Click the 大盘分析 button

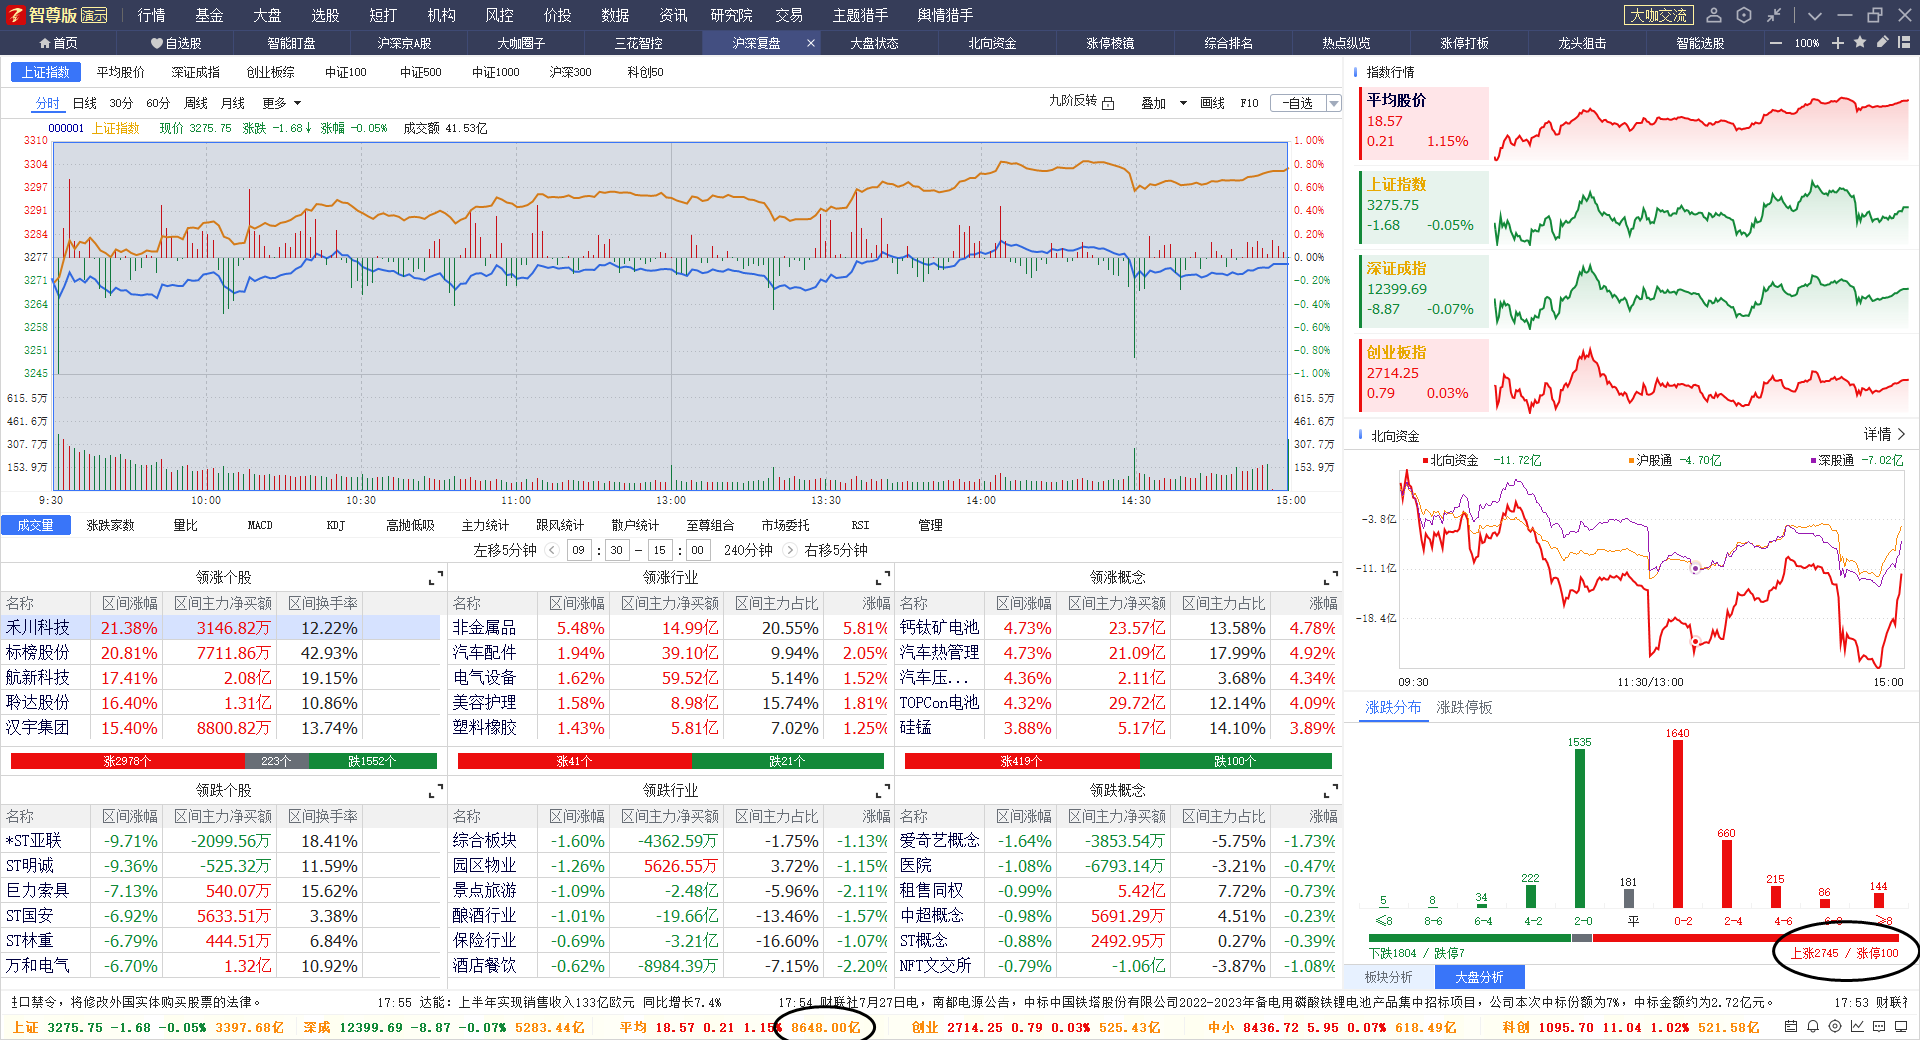[1479, 977]
